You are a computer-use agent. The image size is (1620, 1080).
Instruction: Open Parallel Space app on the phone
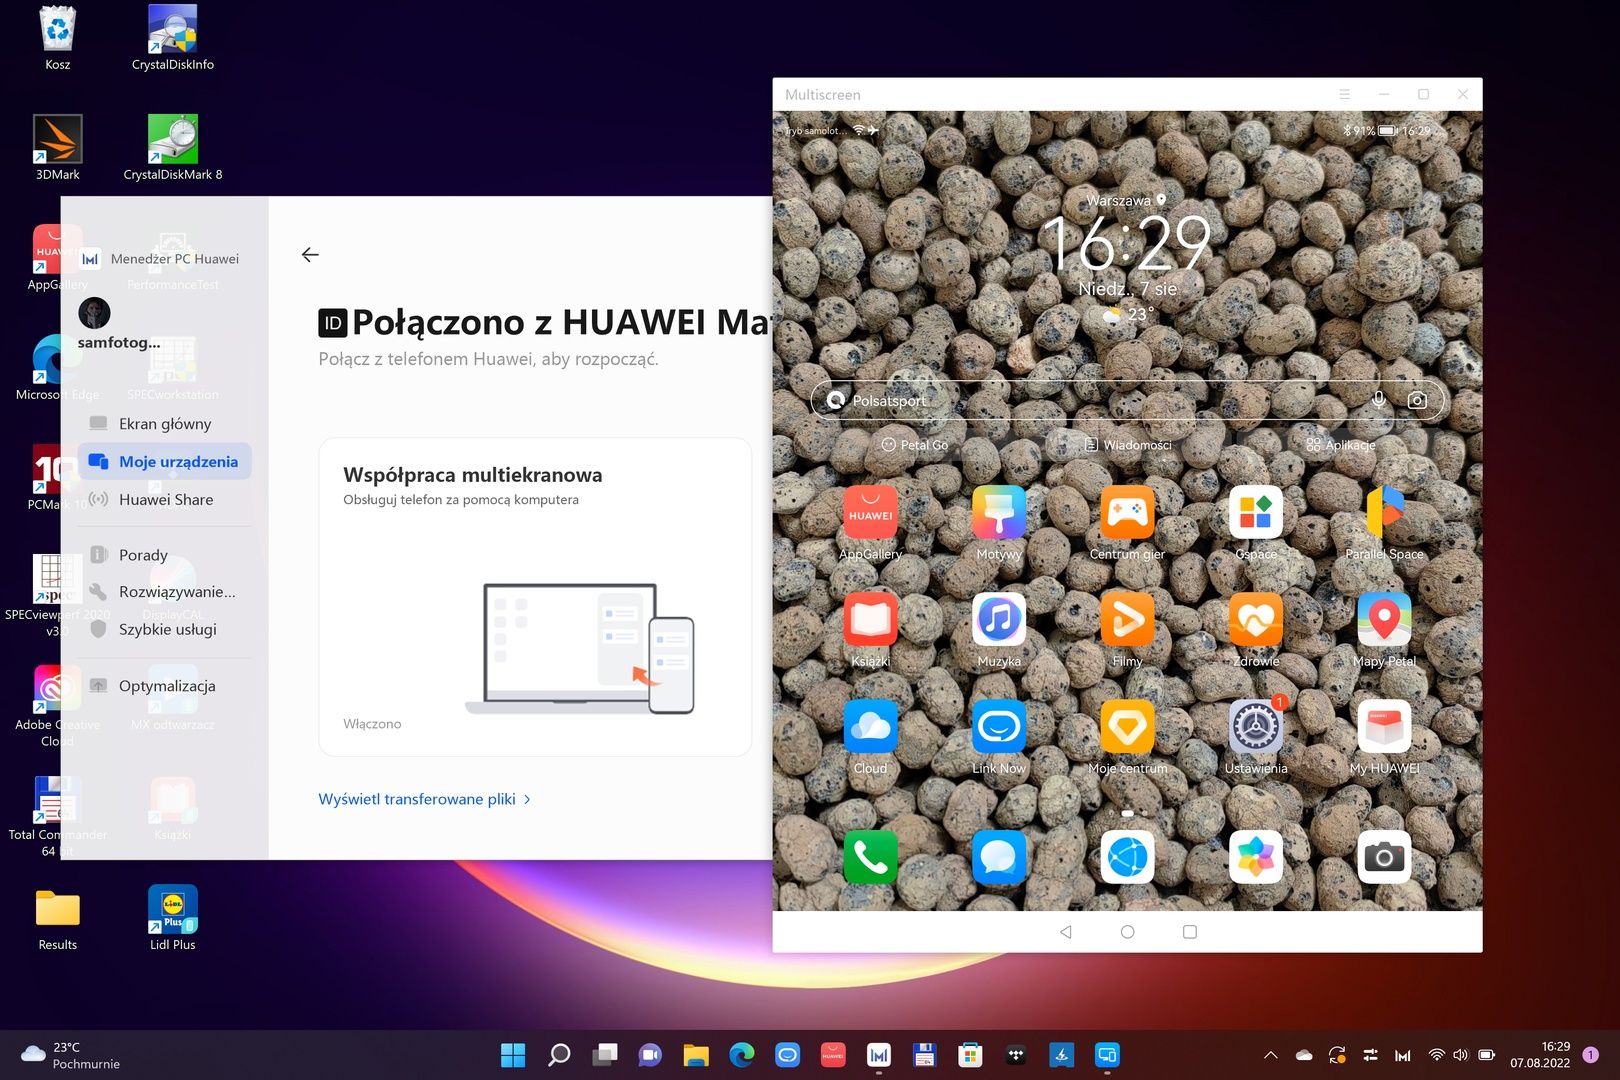pyautogui.click(x=1384, y=512)
